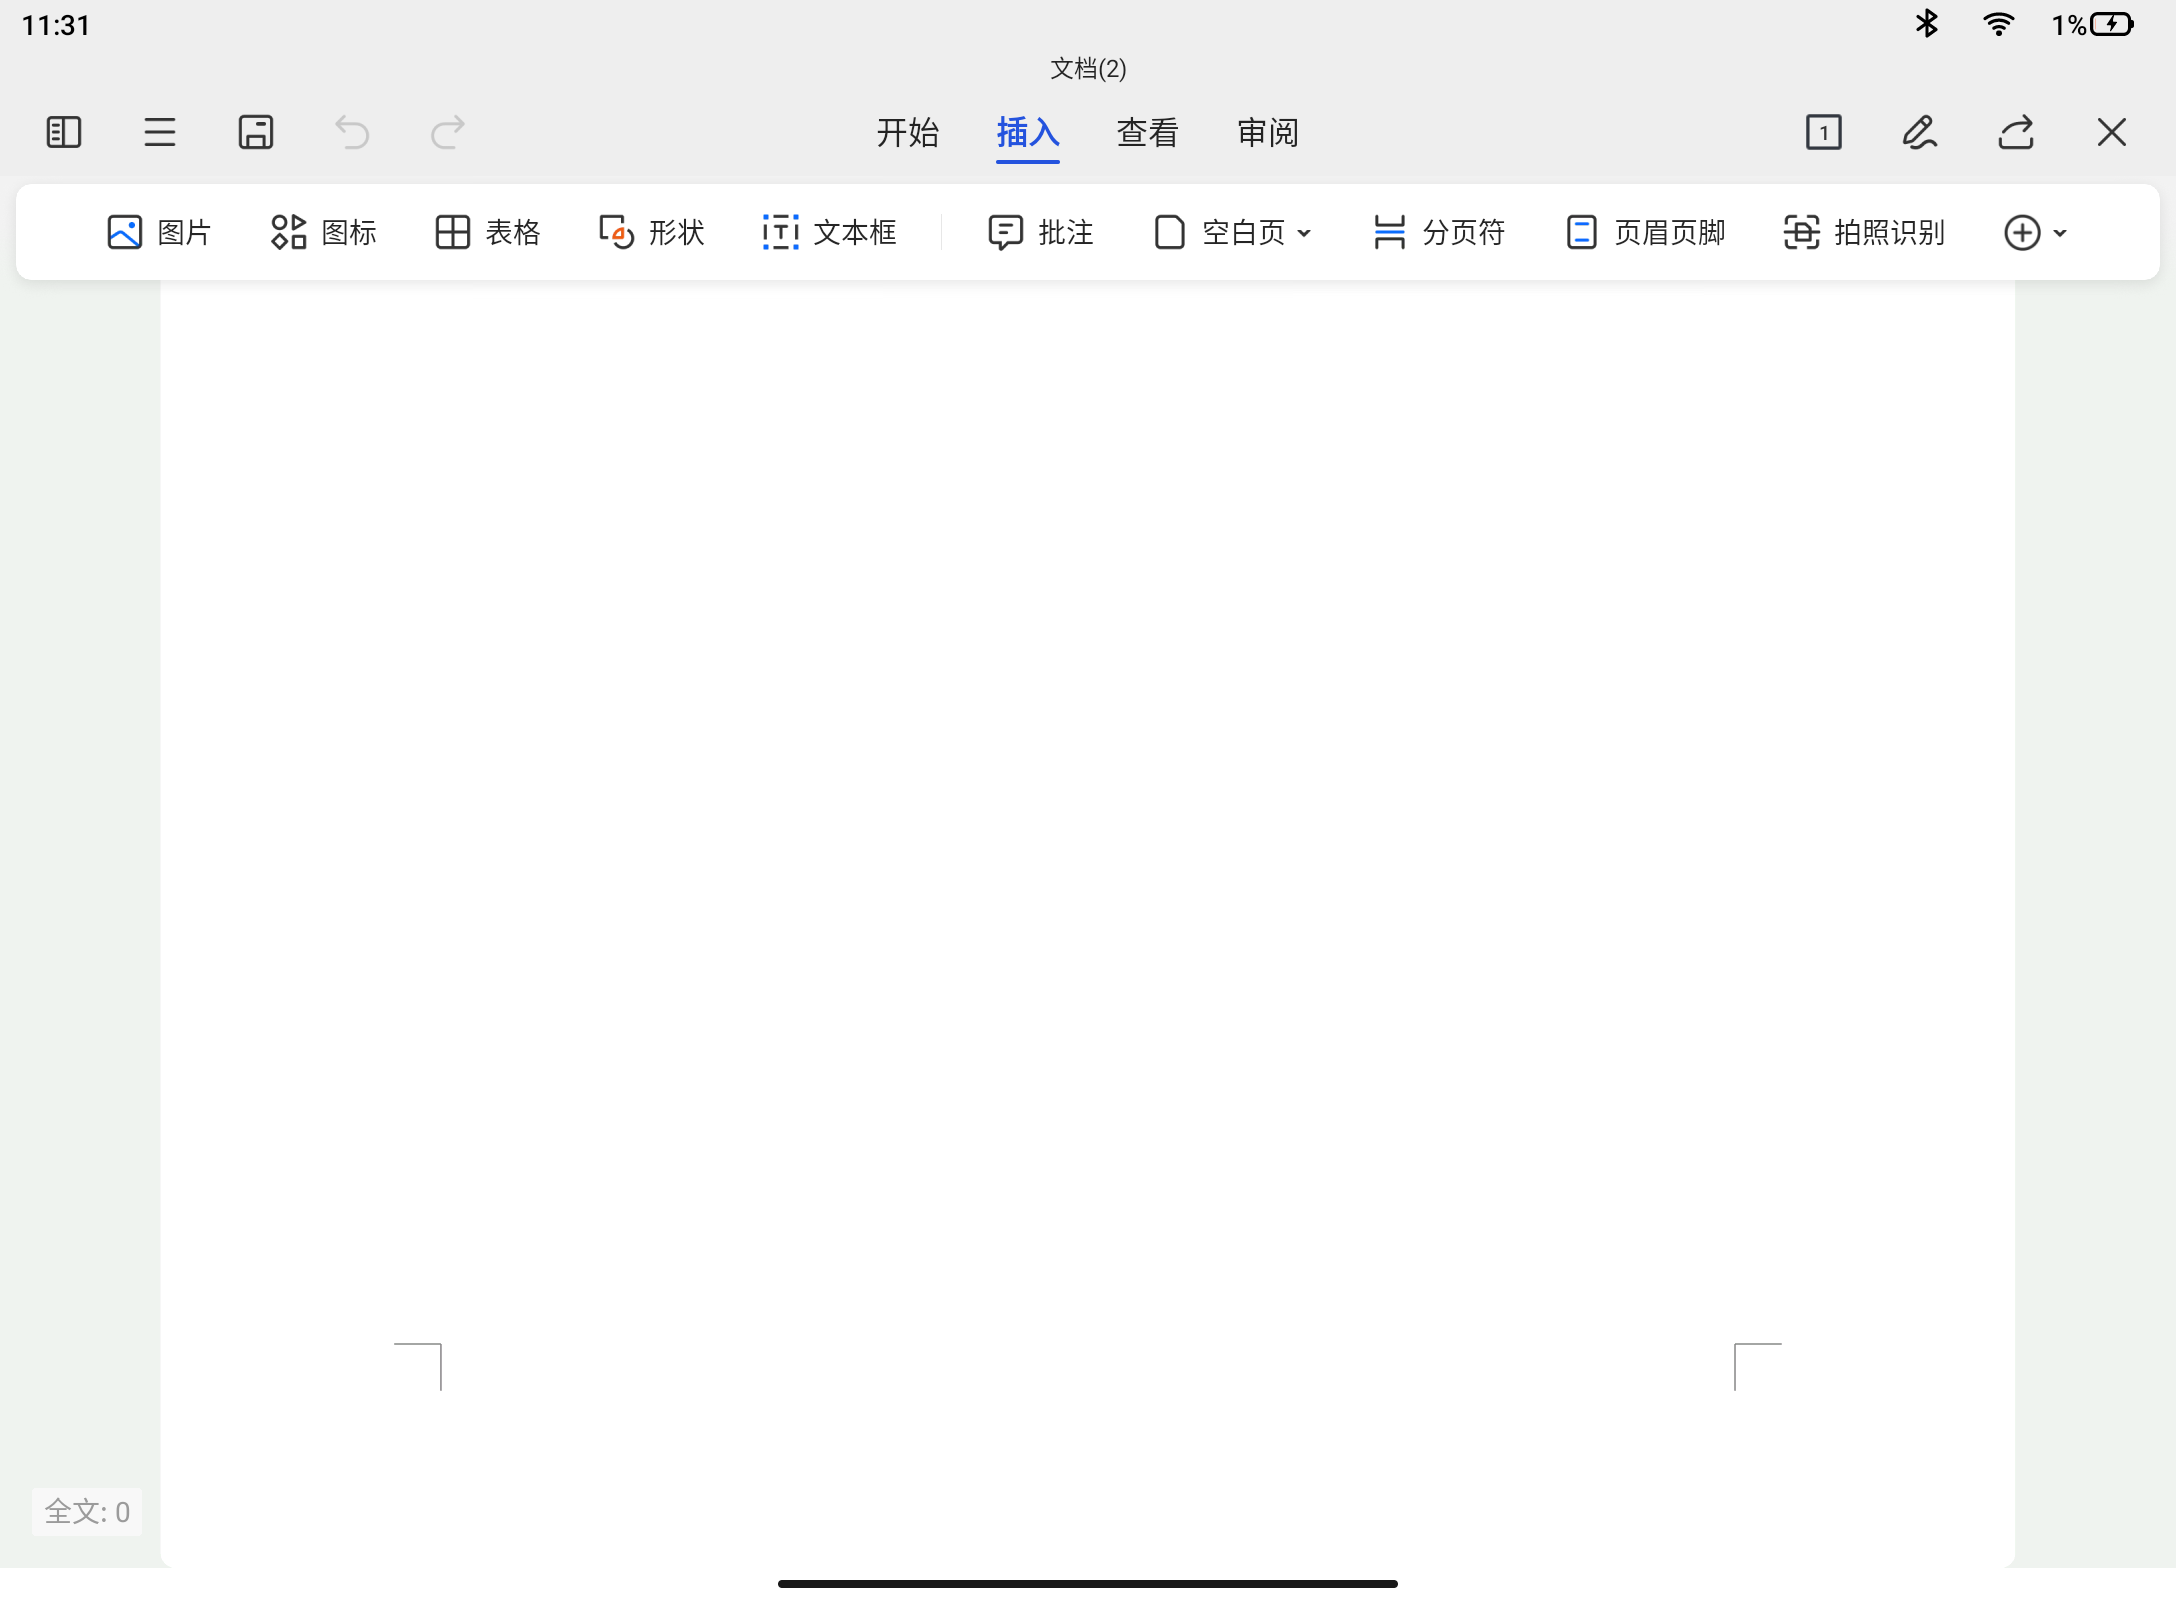Toggle the page count view icon
This screenshot has width=2176, height=1600.
click(x=1824, y=132)
